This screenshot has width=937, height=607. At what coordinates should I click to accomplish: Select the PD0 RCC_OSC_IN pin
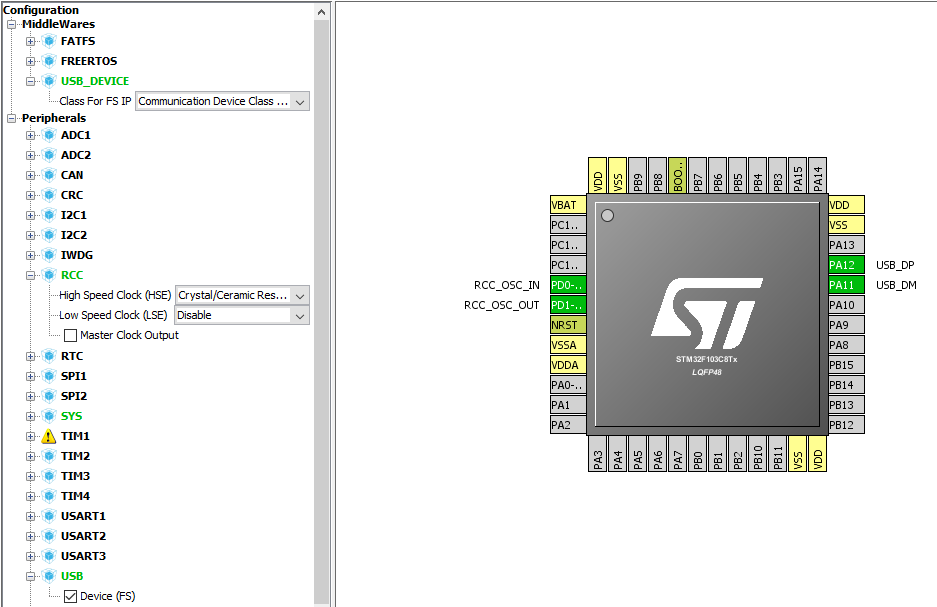(568, 285)
